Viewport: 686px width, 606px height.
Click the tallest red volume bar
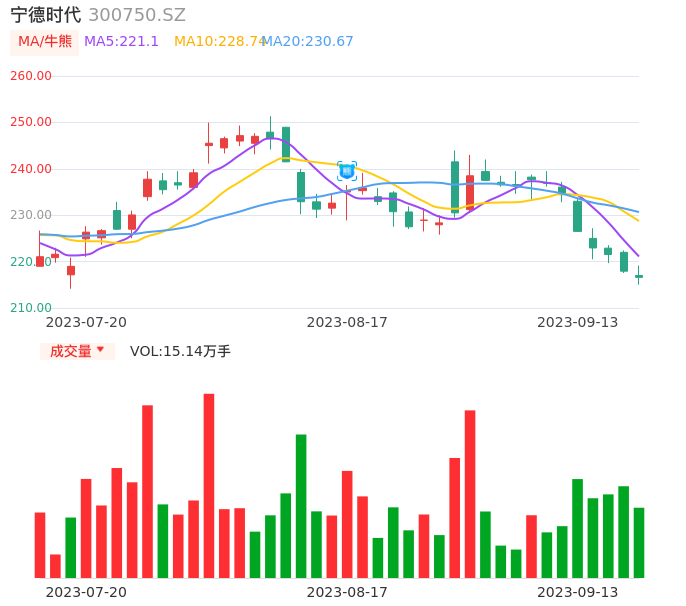209,486
